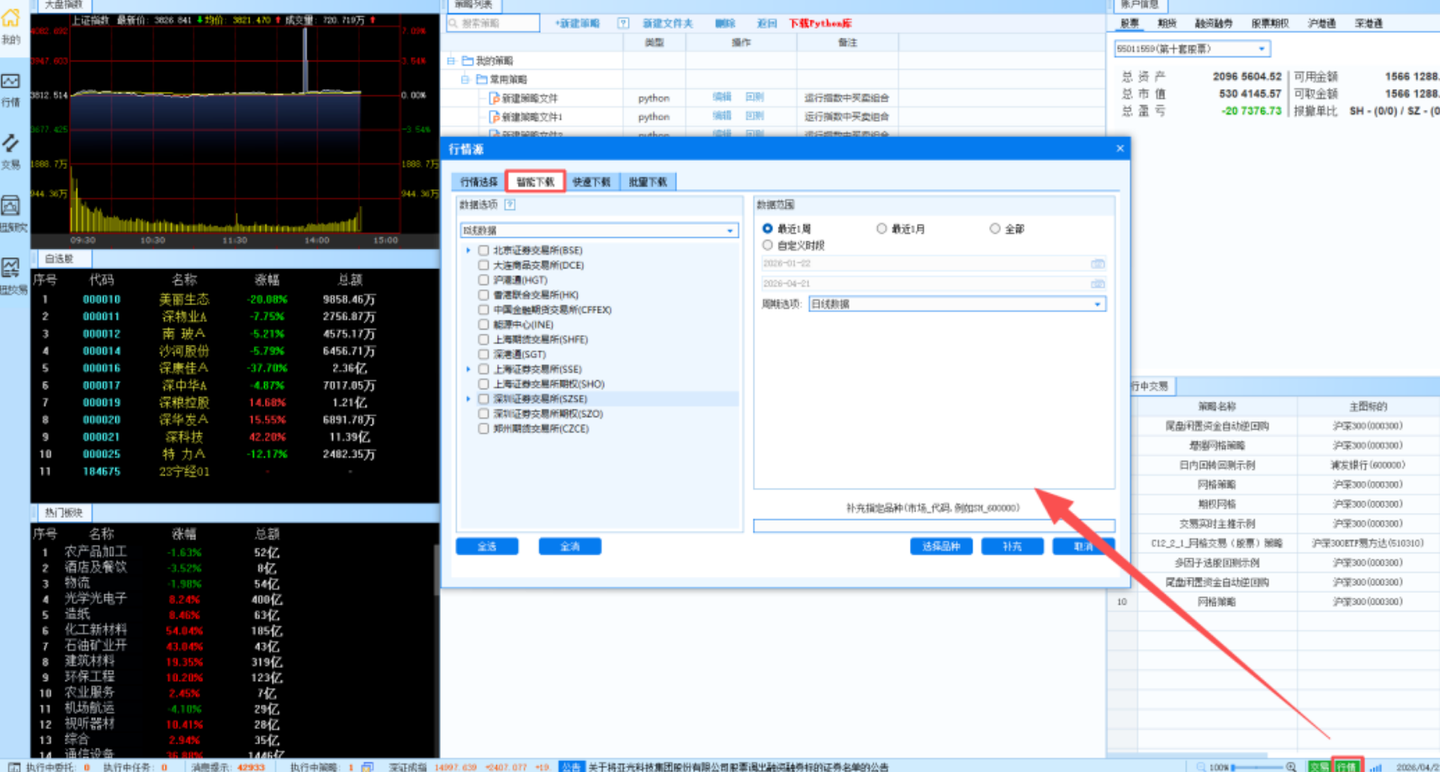
Task: Click the zoom slider in status bar
Action: click(1254, 767)
